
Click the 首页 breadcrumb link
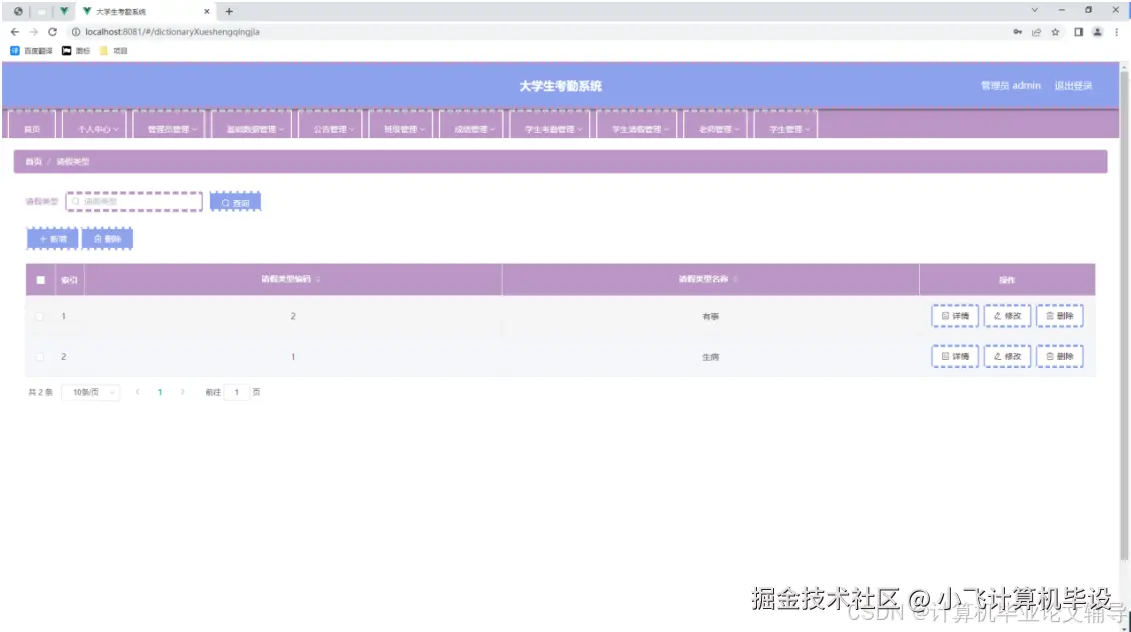coord(32,161)
